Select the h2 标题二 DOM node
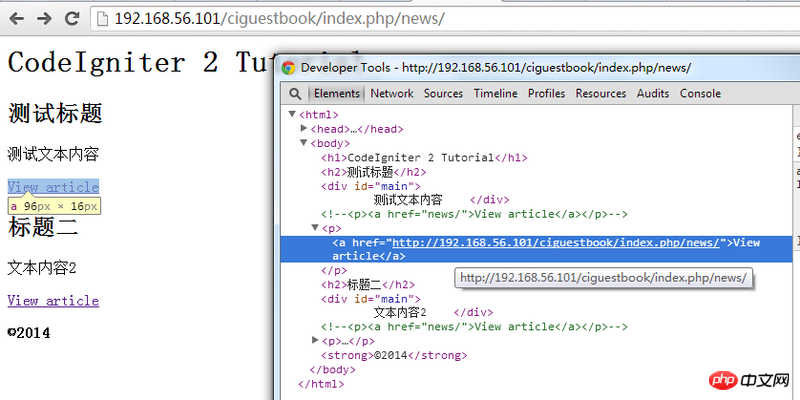 pyautogui.click(x=368, y=285)
